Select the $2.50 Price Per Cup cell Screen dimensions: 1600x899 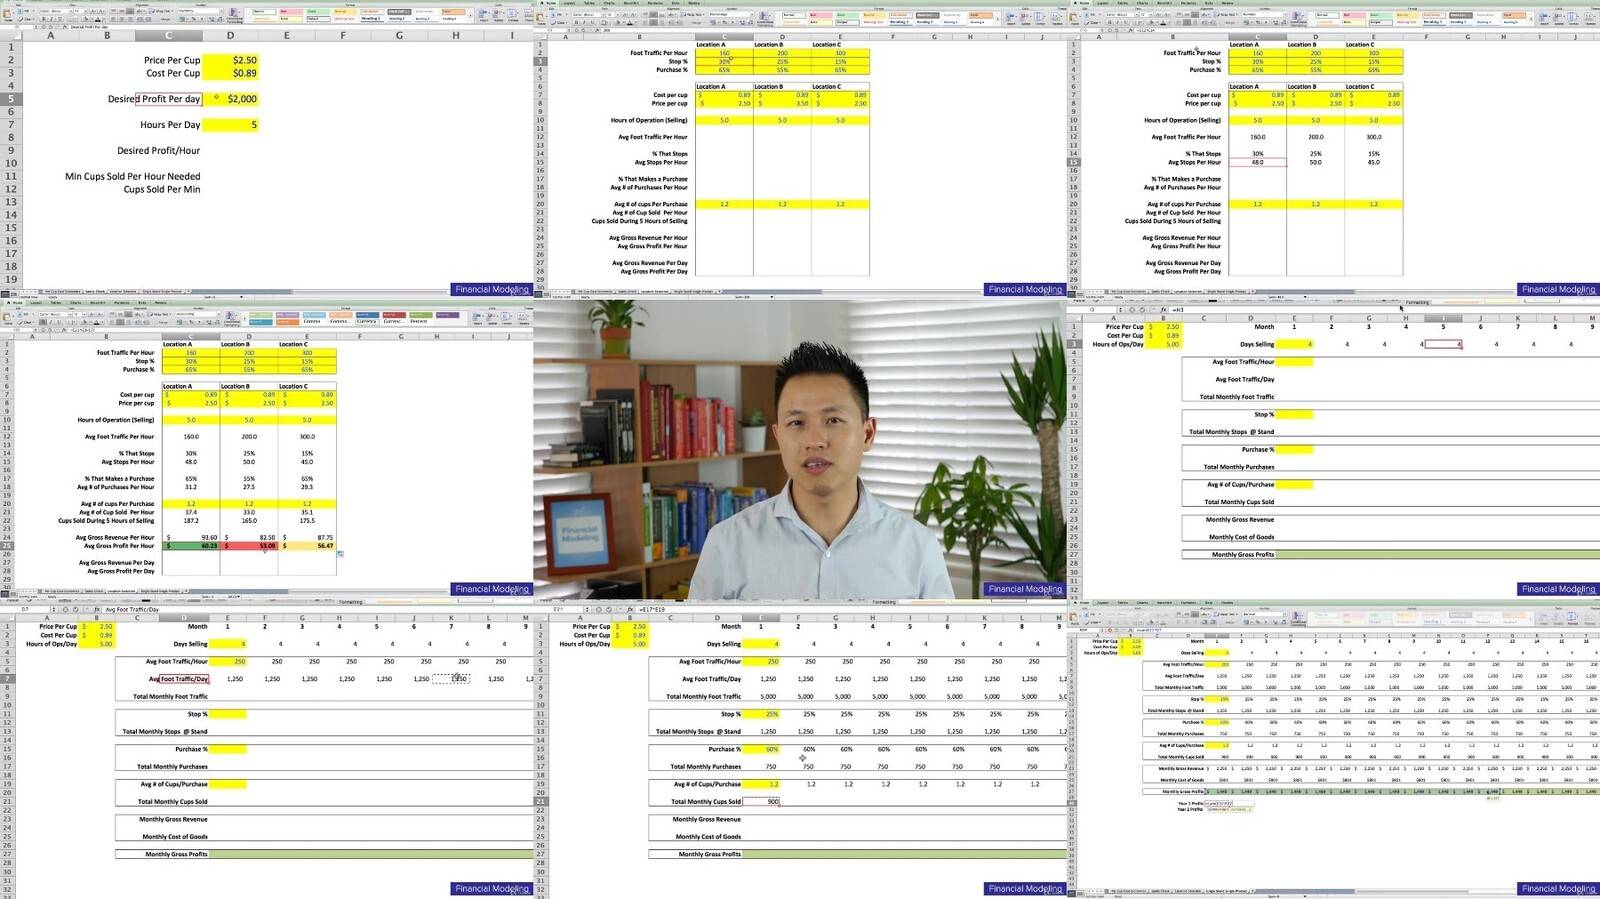point(230,60)
